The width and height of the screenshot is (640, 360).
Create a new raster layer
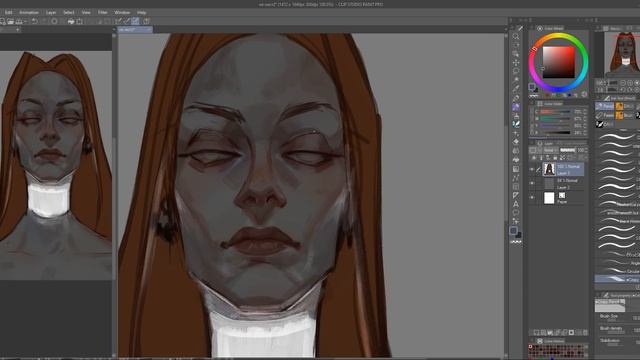[x=536, y=333]
